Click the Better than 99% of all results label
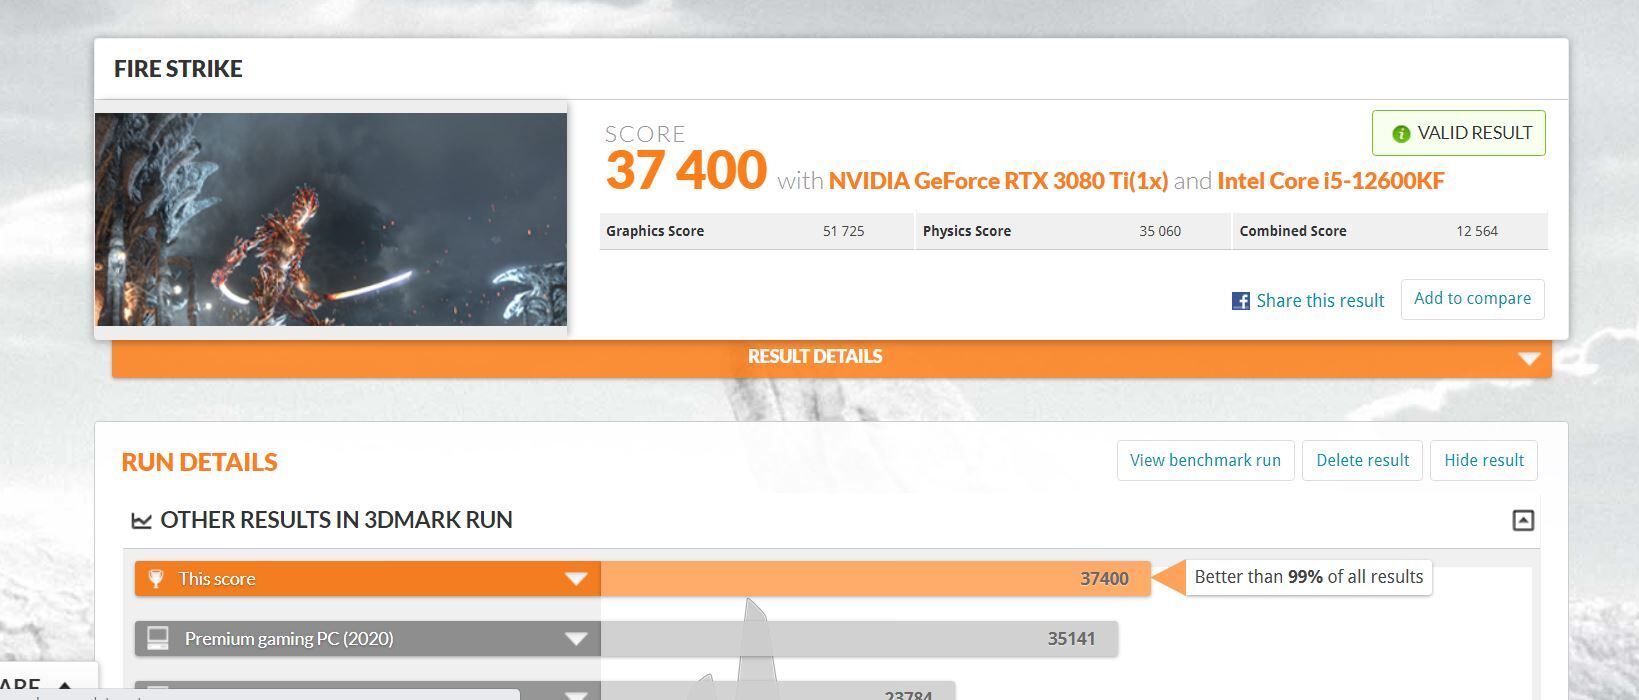1639x700 pixels. (x=1309, y=577)
